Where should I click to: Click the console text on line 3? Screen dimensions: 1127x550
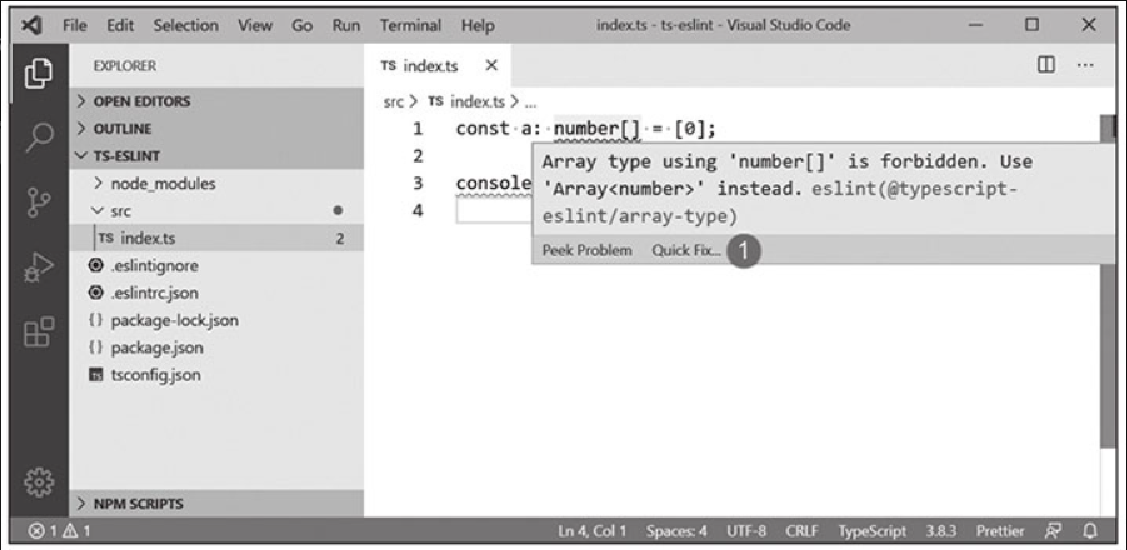pos(493,183)
